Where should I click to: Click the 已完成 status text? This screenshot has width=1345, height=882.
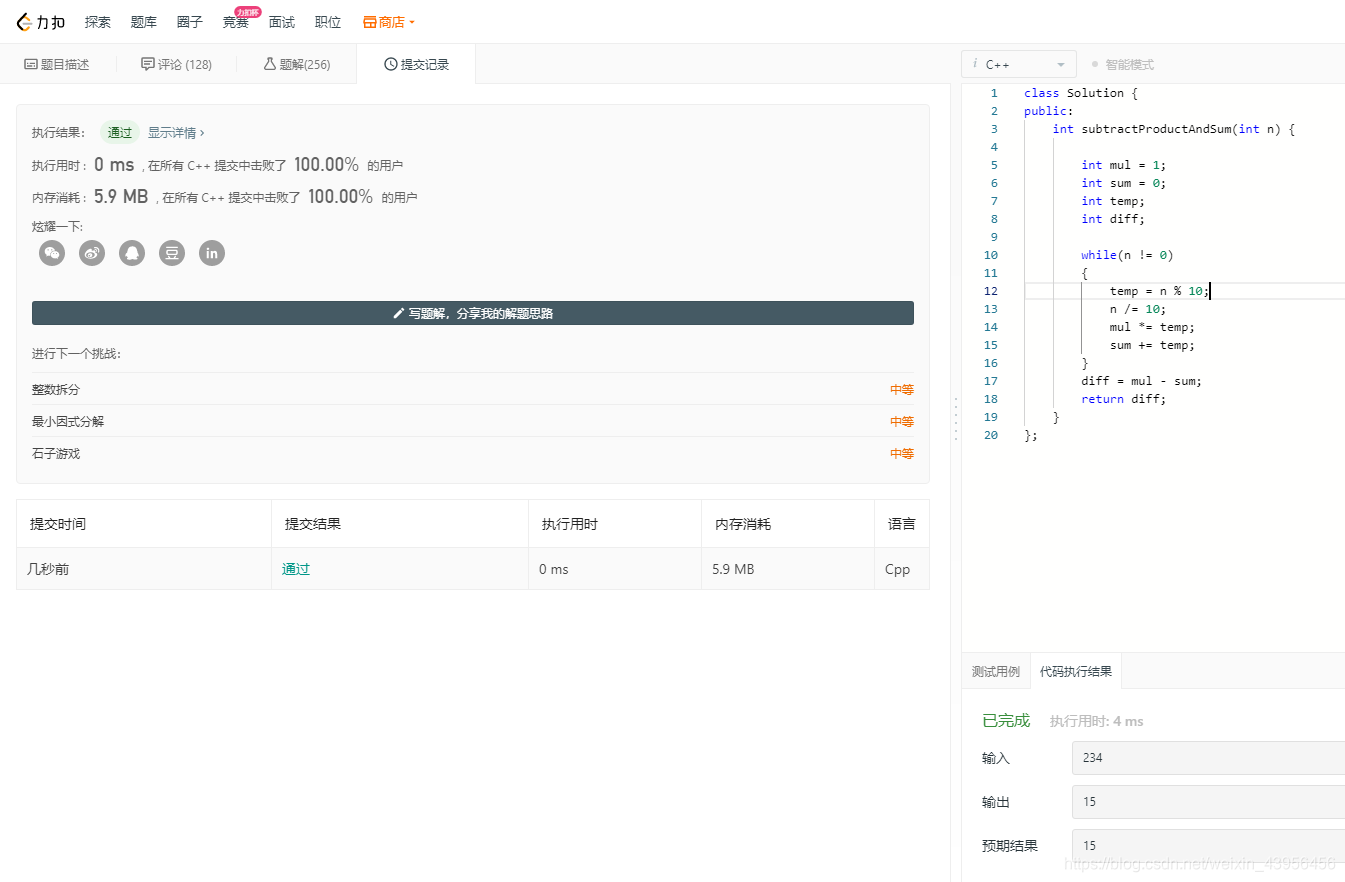[x=1006, y=721]
